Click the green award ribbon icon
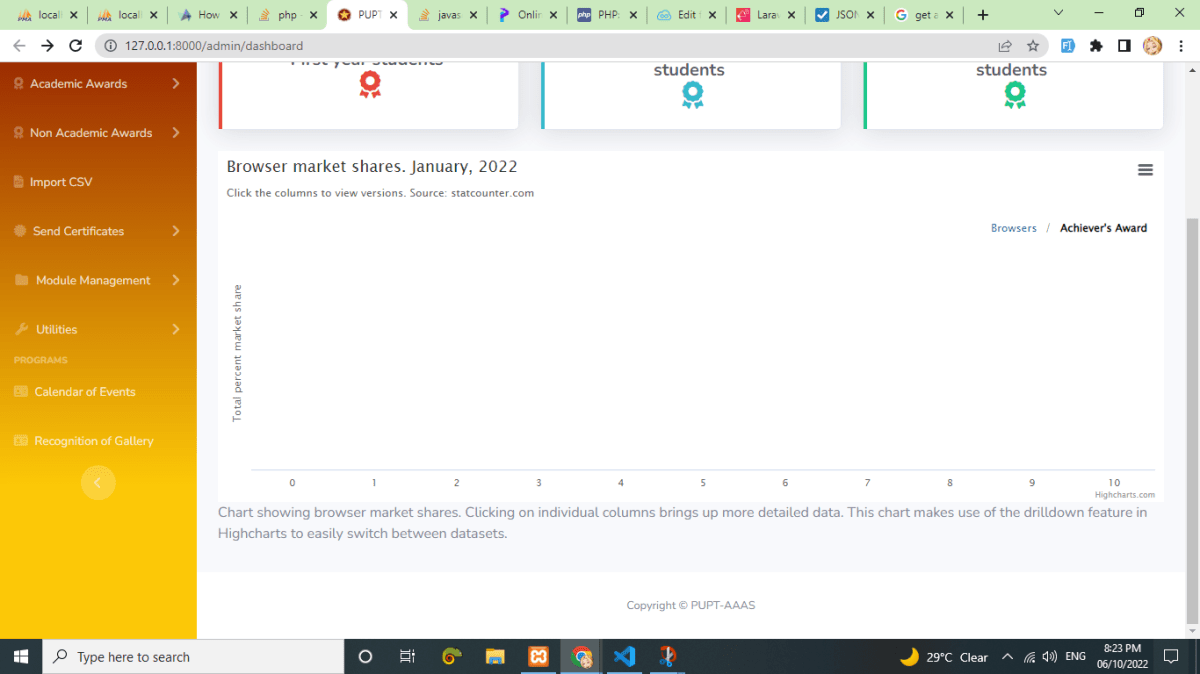1200x674 pixels. pyautogui.click(x=1015, y=95)
